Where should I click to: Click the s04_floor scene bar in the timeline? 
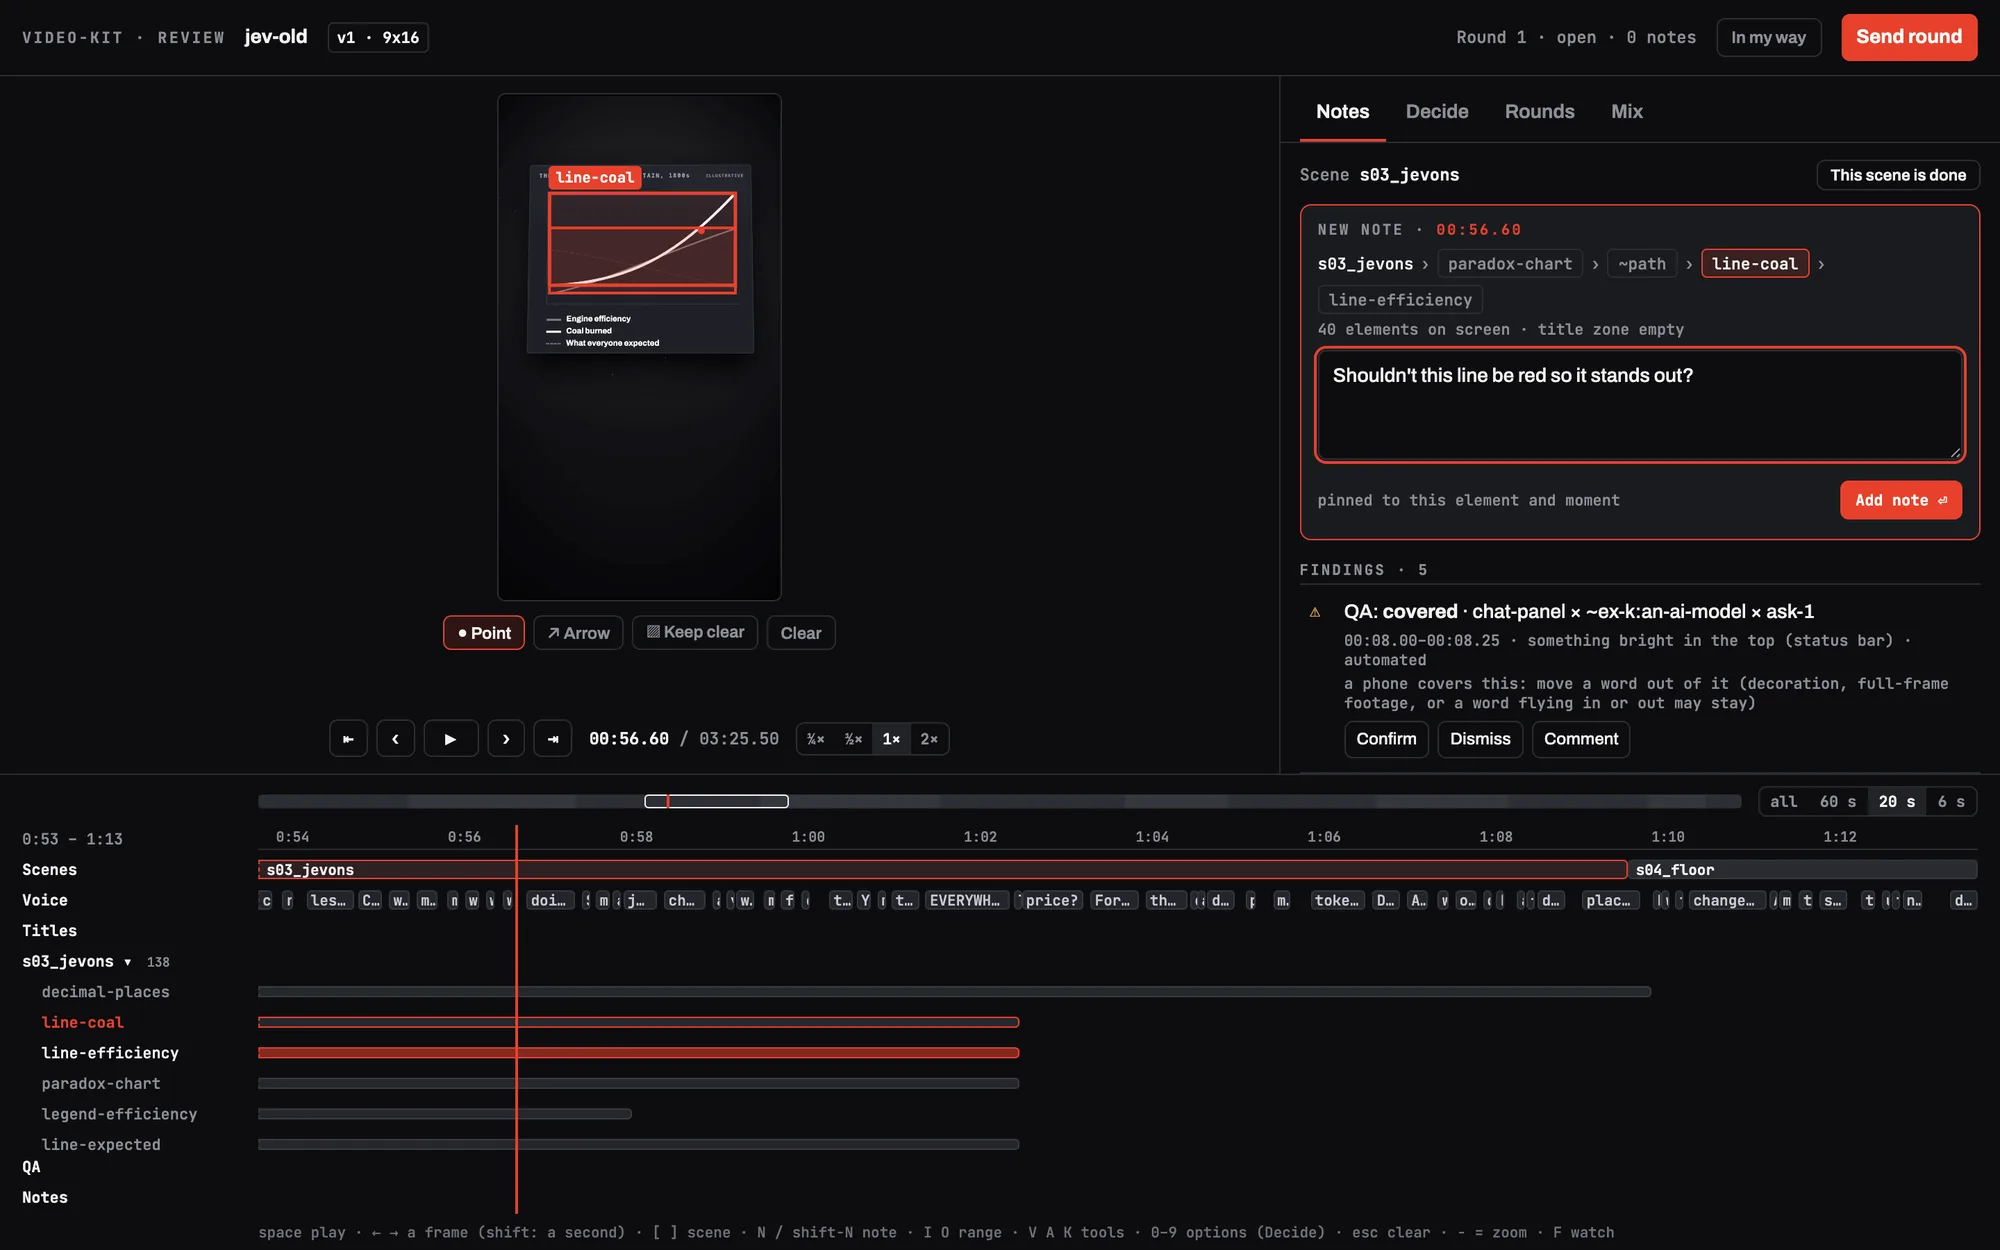pyautogui.click(x=1802, y=870)
